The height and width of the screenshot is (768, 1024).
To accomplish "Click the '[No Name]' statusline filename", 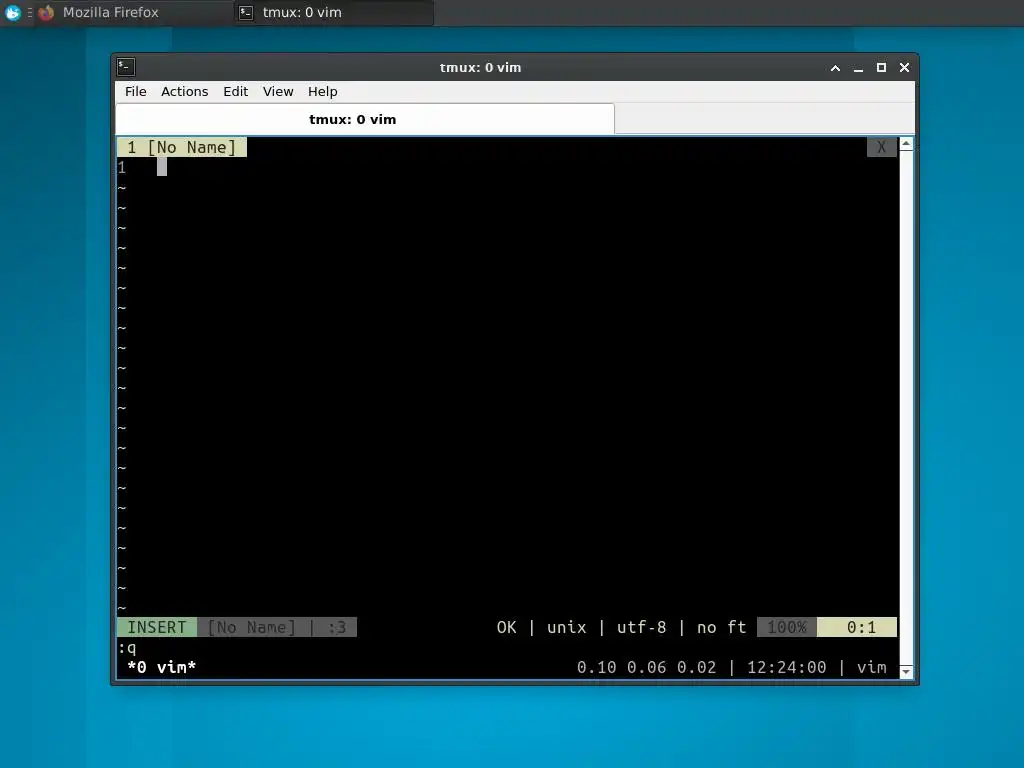I will pos(251,627).
